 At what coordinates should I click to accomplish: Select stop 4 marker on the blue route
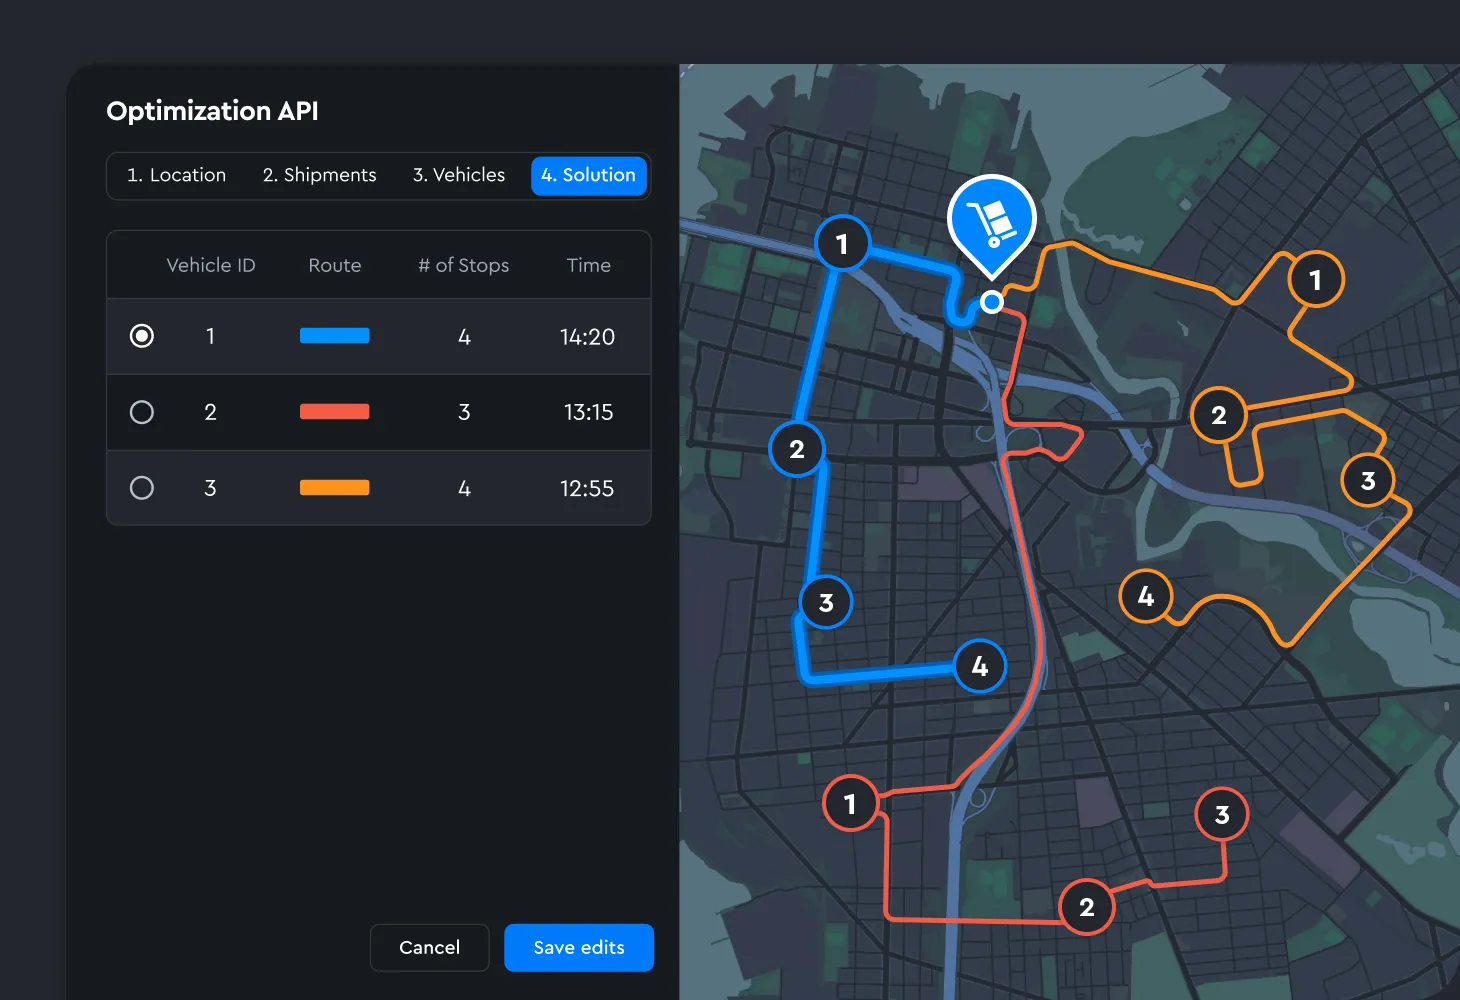(980, 666)
